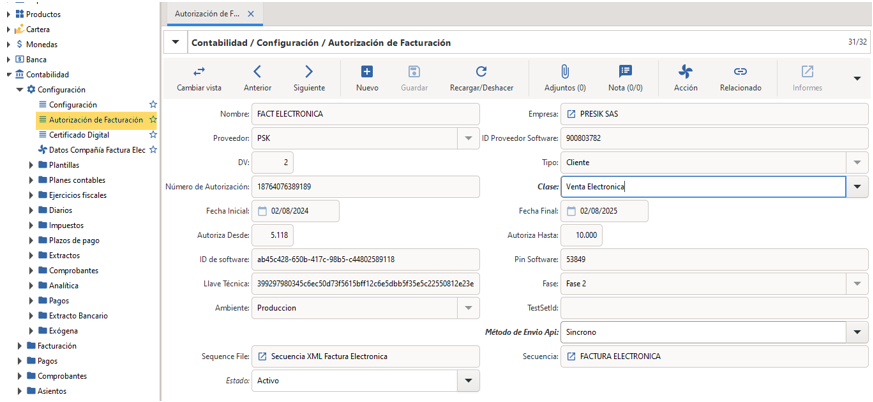This screenshot has height=402, width=873.
Task: Select the Autorización de F... tab
Action: (215, 14)
